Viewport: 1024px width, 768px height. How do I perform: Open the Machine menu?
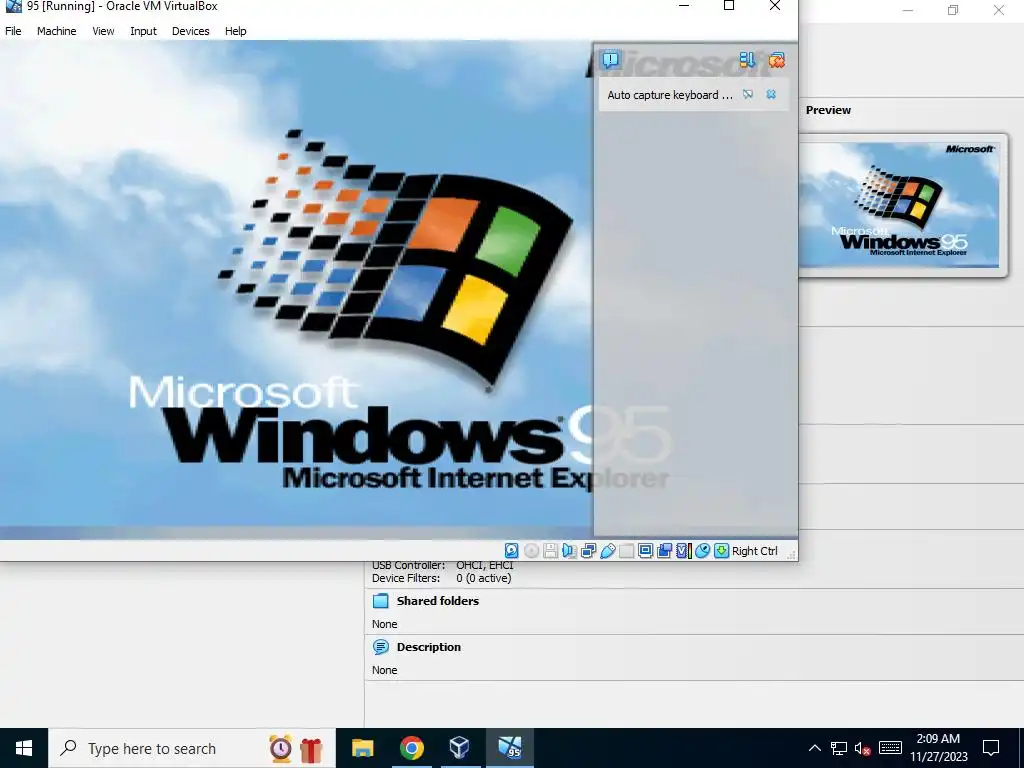tap(56, 31)
